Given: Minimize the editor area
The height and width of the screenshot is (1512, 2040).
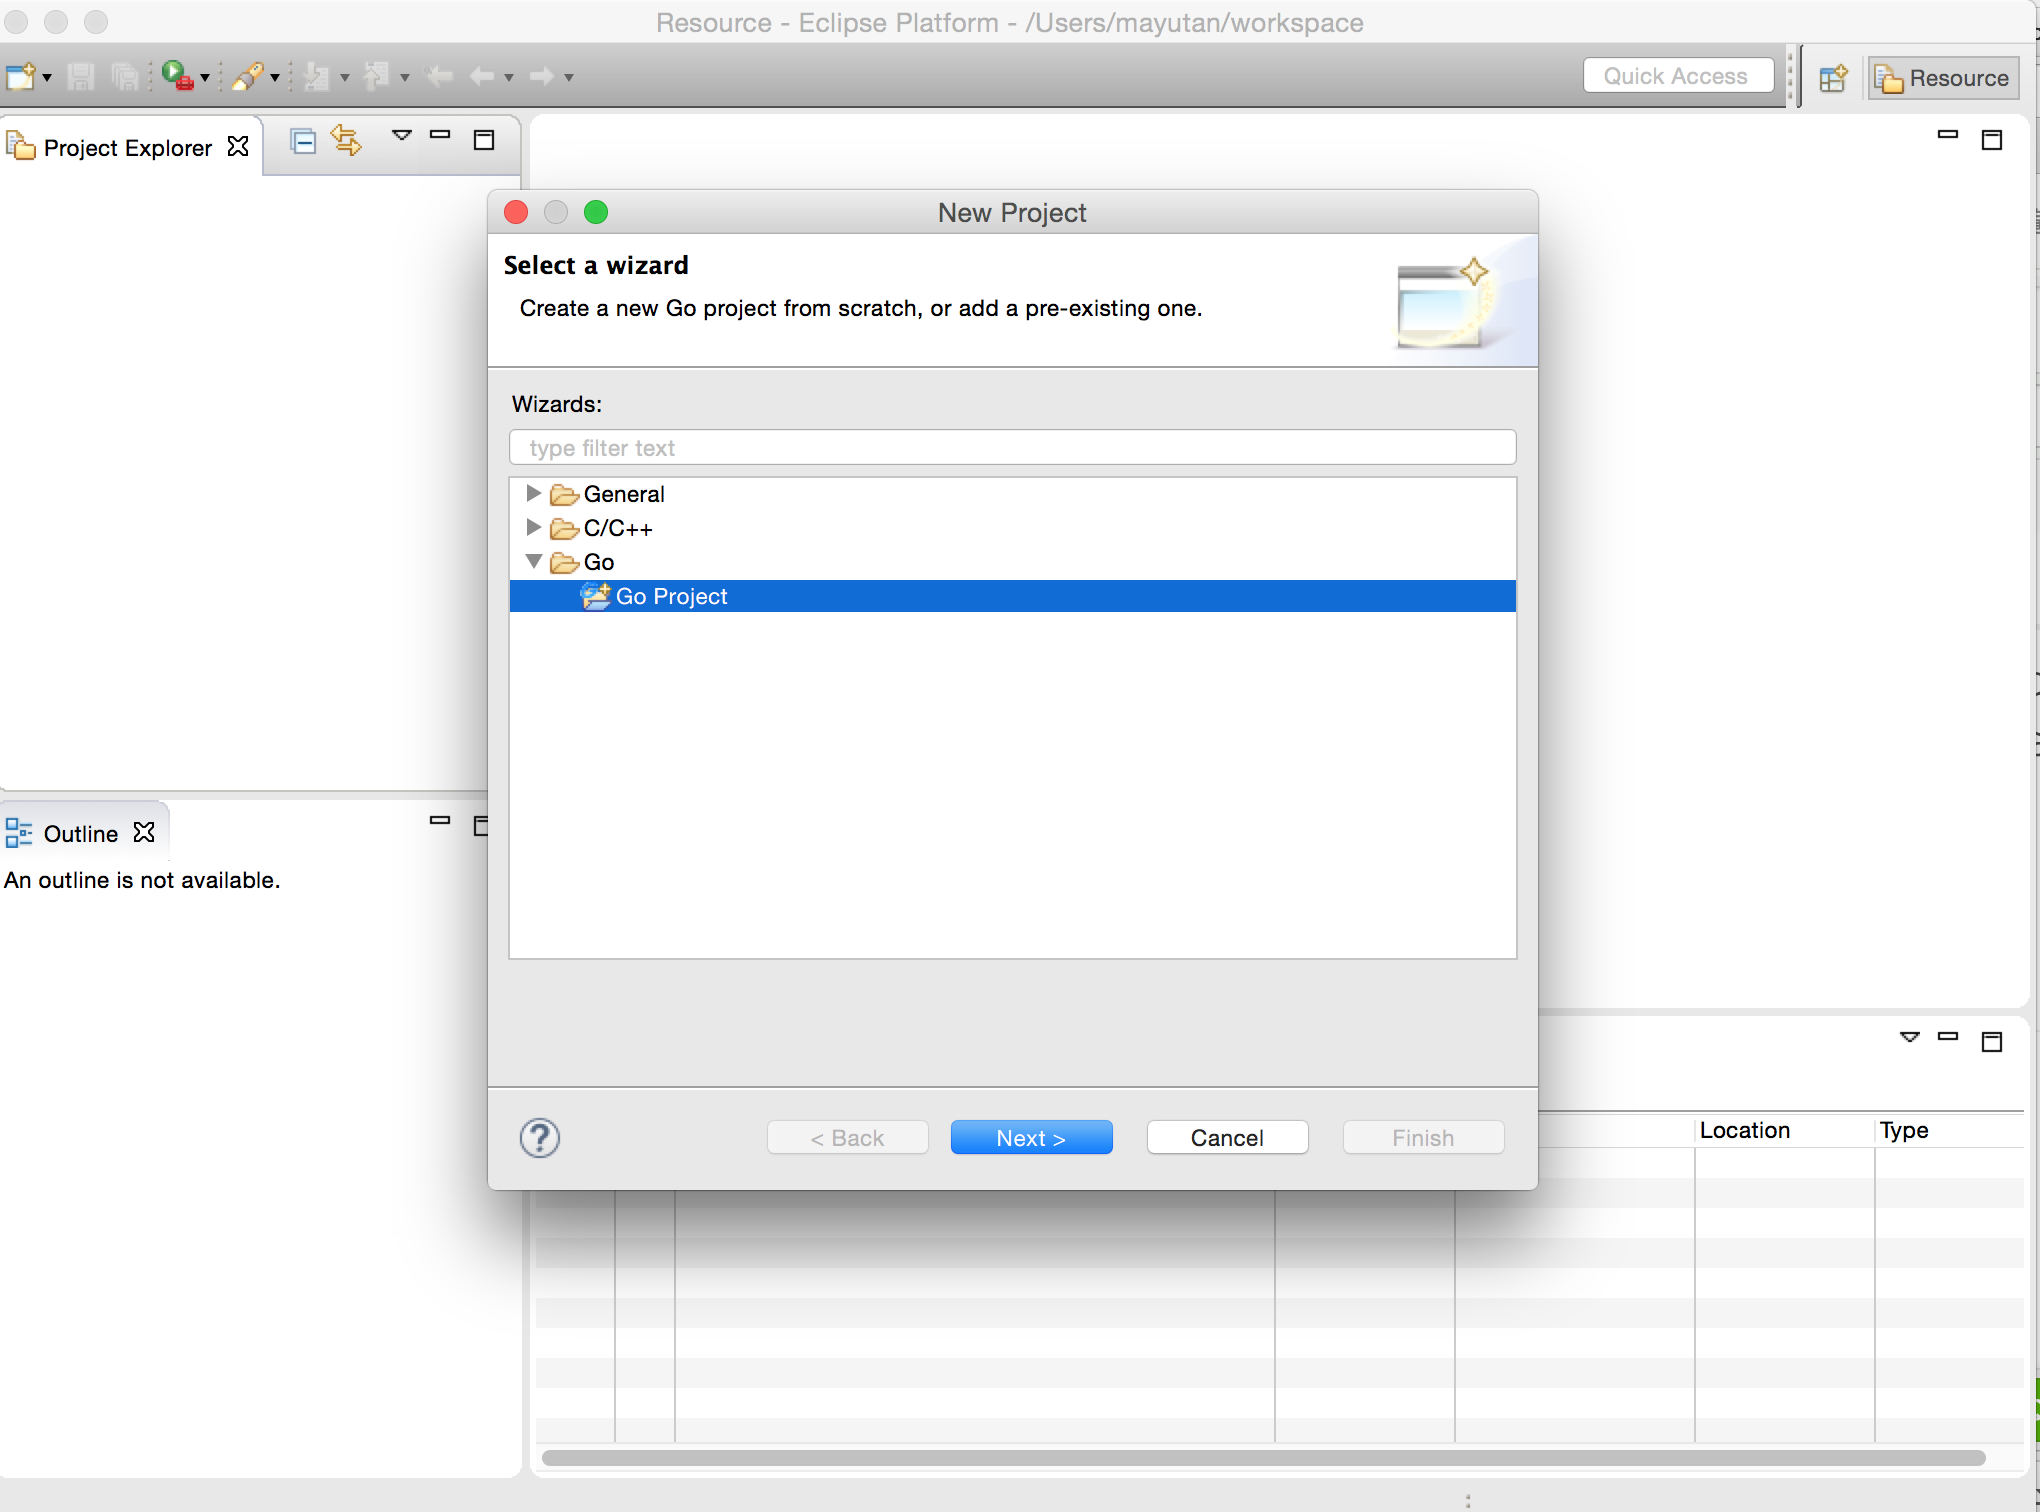Looking at the screenshot, I should point(1948,134).
